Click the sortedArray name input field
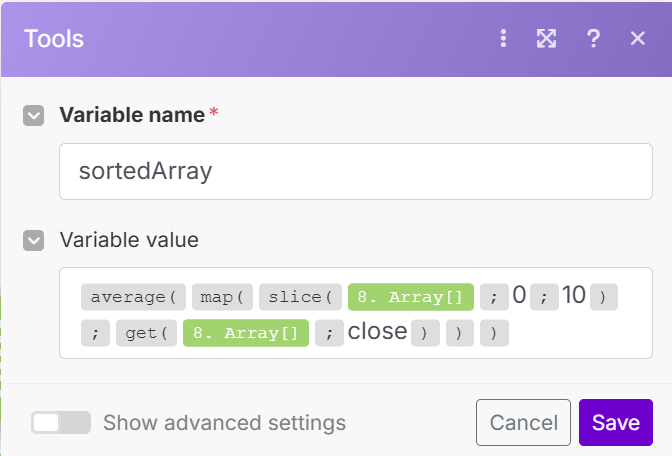Image resolution: width=672 pixels, height=456 pixels. tap(355, 171)
